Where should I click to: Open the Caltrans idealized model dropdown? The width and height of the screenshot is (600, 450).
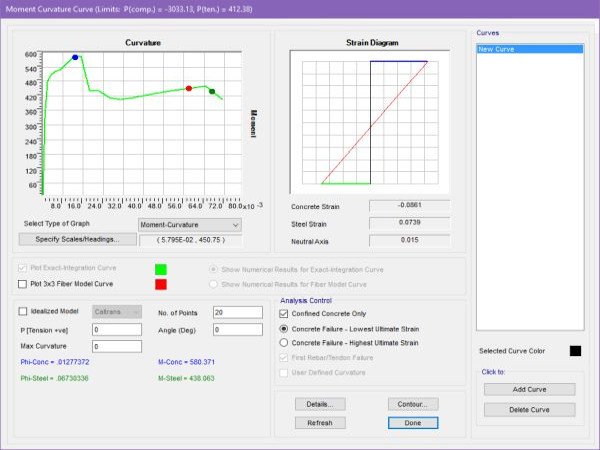click(x=115, y=312)
